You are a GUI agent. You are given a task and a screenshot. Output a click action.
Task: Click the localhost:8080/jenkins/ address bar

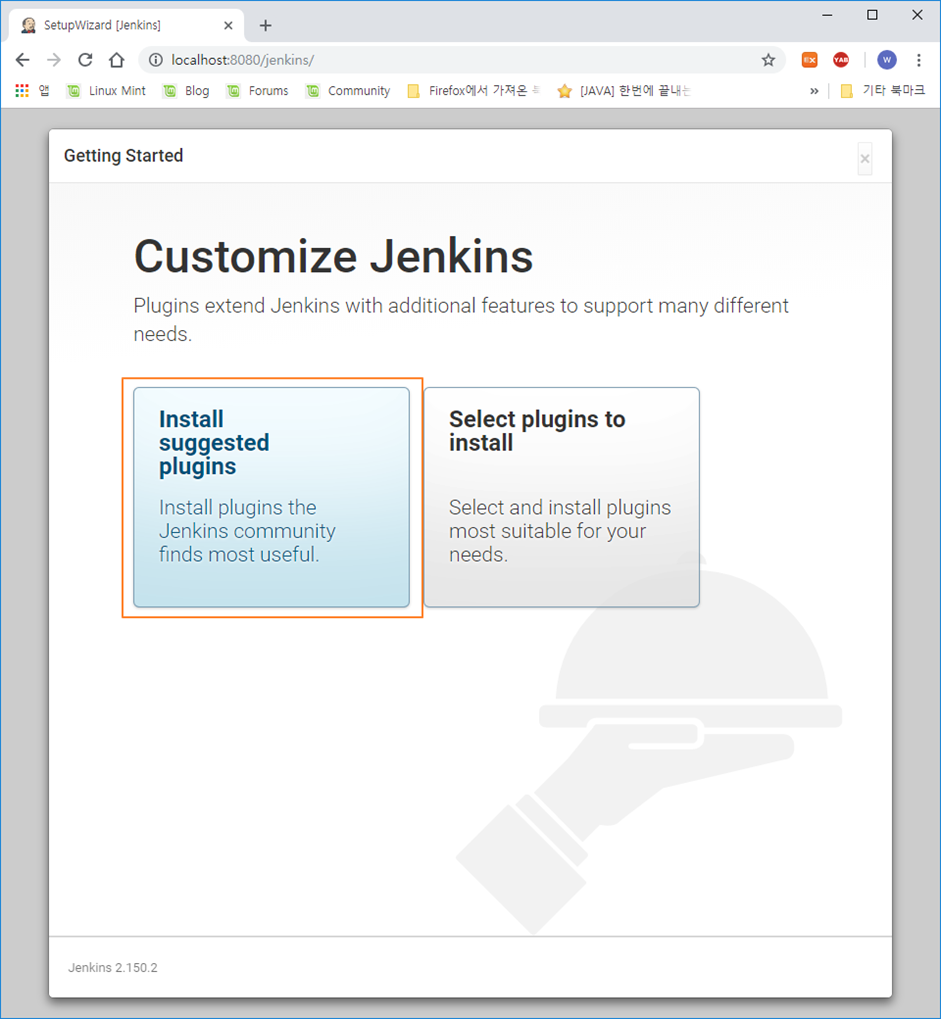[x=461, y=60]
